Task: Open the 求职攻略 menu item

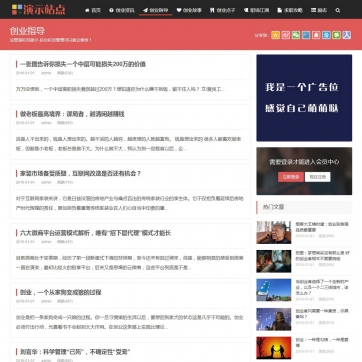Action: point(290,10)
